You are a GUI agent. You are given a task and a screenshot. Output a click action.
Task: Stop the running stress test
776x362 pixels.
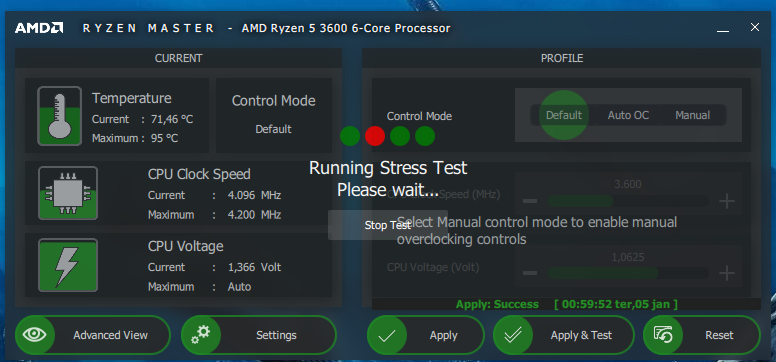coord(388,225)
